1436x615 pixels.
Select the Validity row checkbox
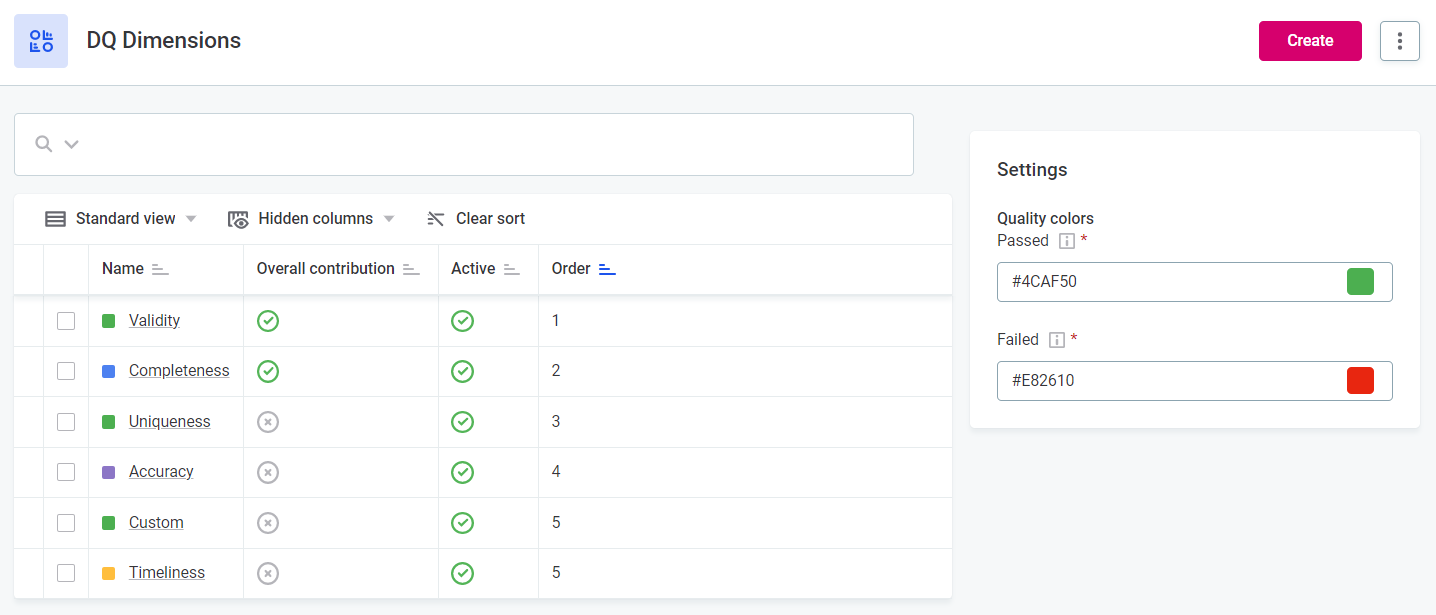pyautogui.click(x=66, y=321)
